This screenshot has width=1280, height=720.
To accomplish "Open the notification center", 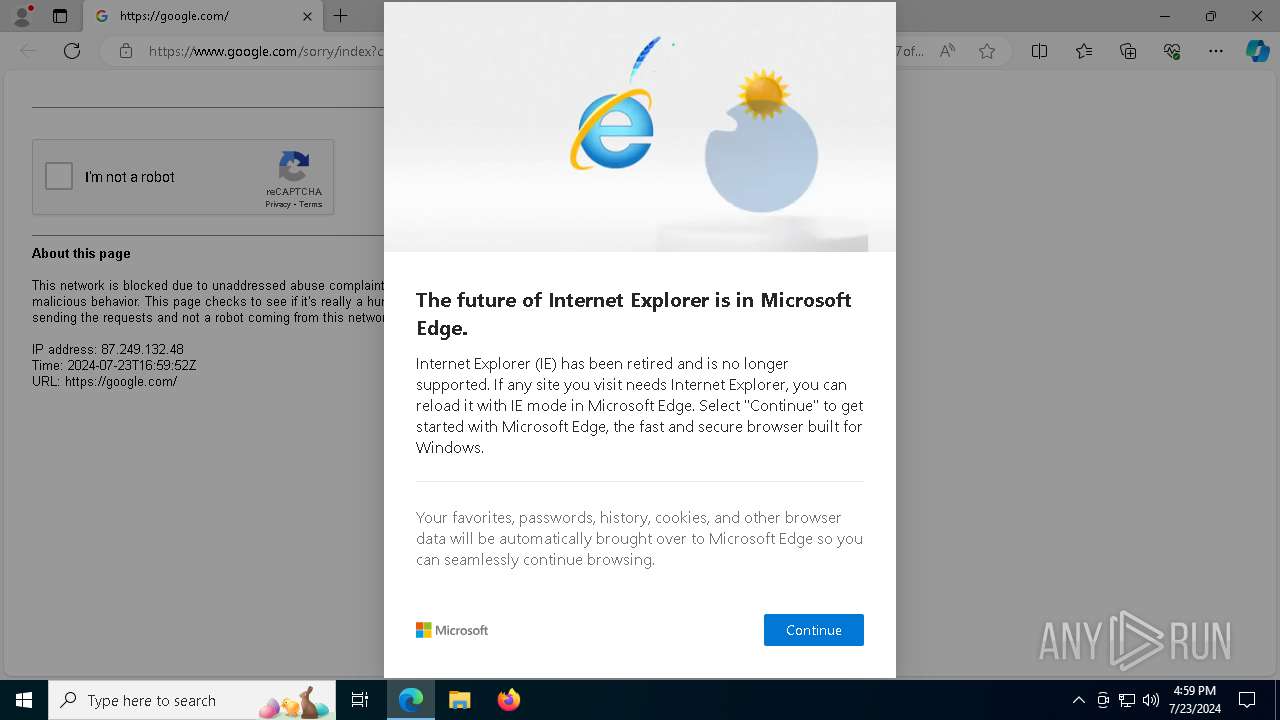I will [x=1247, y=700].
